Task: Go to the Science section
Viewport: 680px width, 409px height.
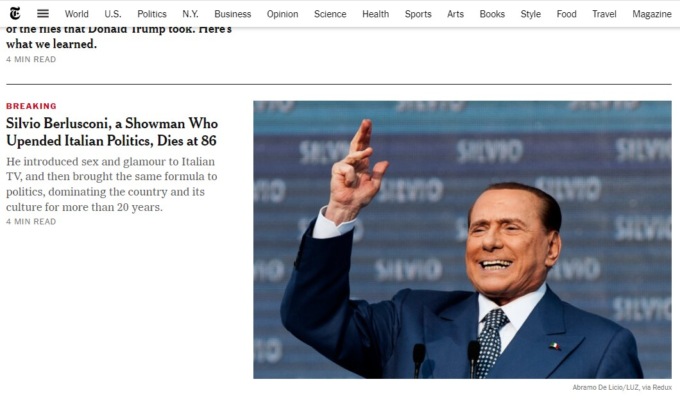Action: (x=330, y=14)
